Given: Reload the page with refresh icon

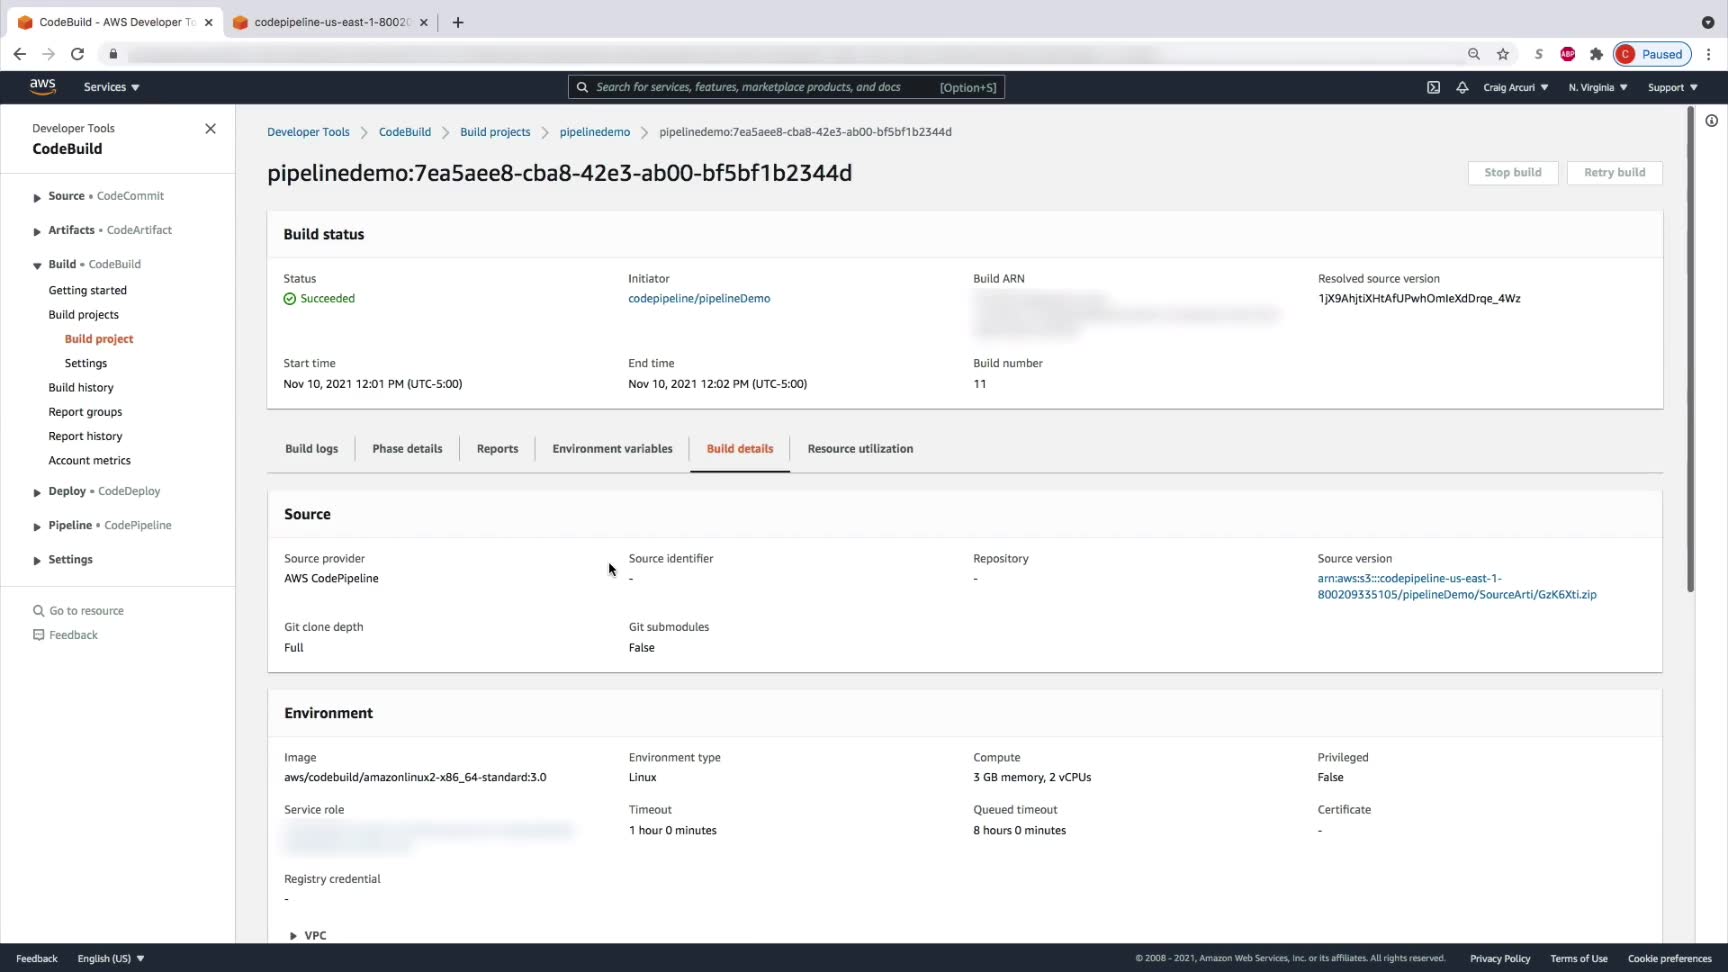Looking at the screenshot, I should click(x=77, y=54).
